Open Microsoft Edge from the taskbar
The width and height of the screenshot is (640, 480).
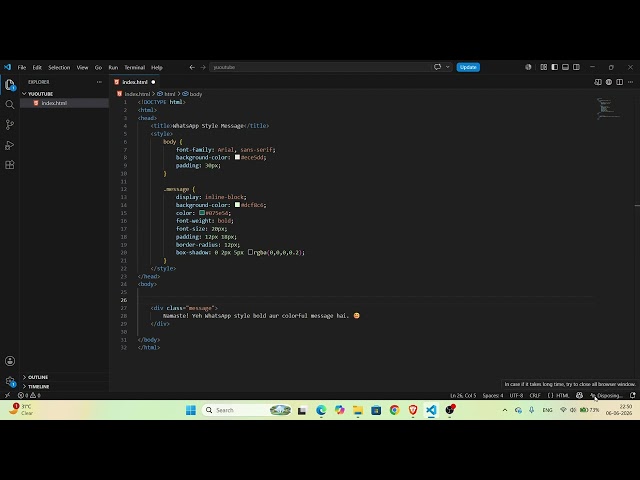click(321, 410)
